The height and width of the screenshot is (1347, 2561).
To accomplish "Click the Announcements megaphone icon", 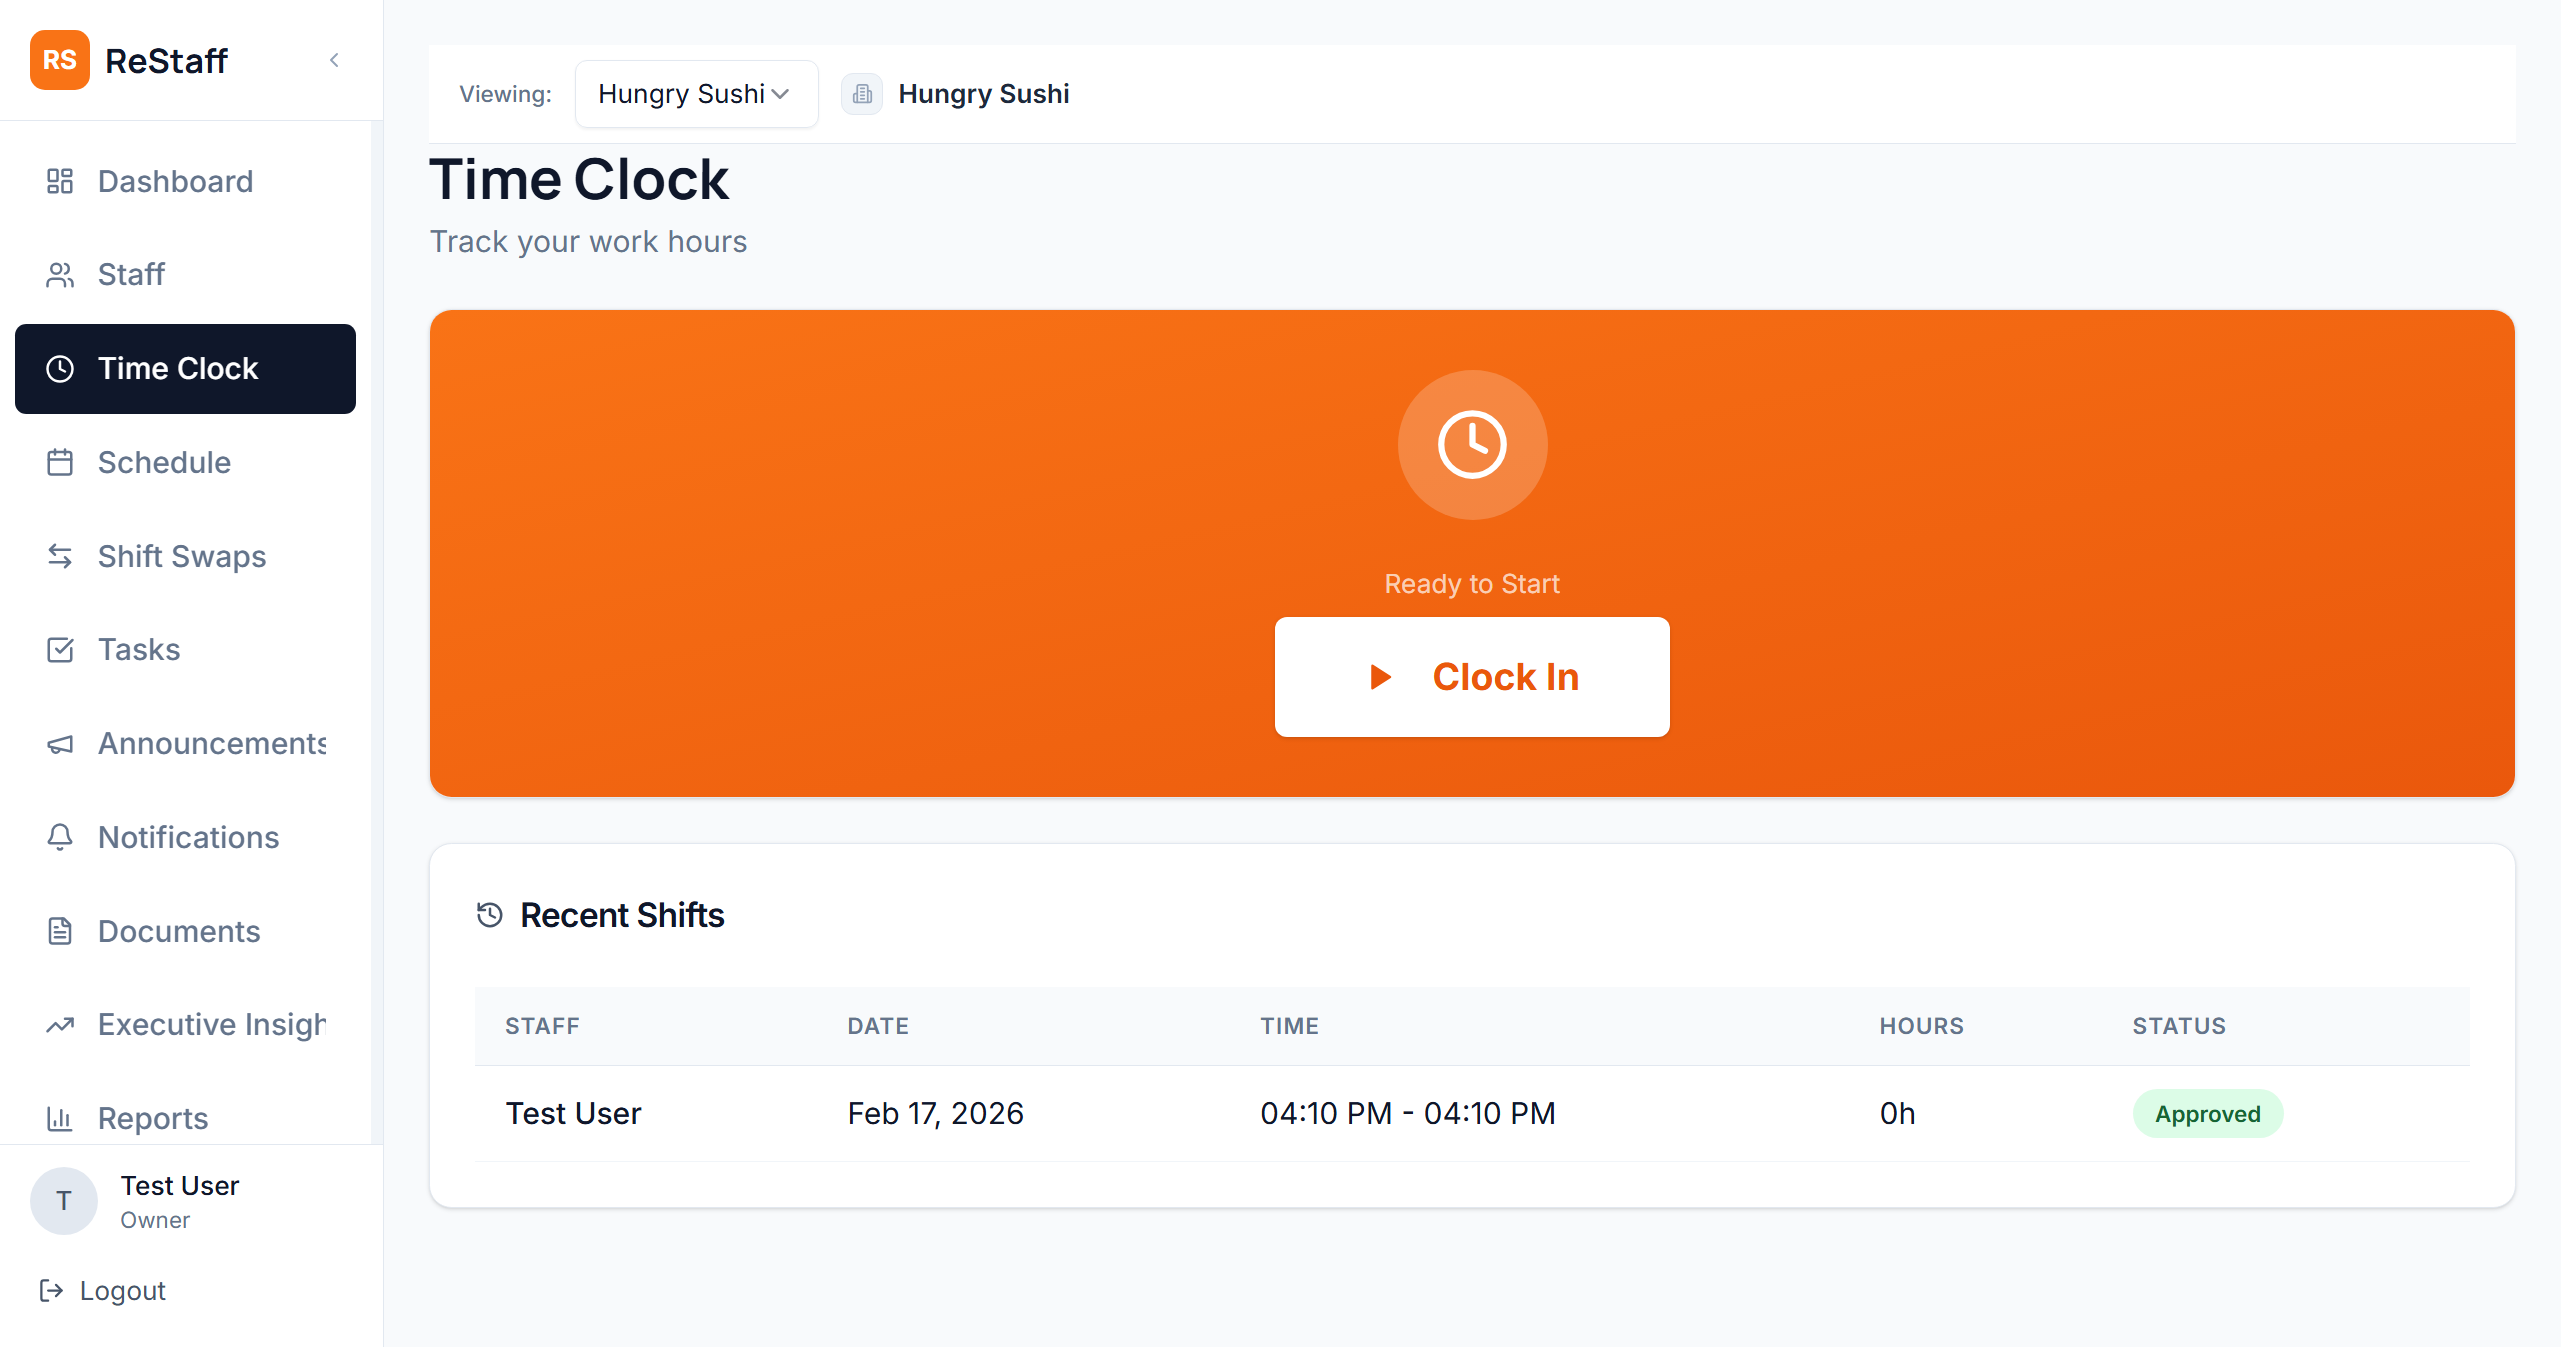I will coord(59,743).
